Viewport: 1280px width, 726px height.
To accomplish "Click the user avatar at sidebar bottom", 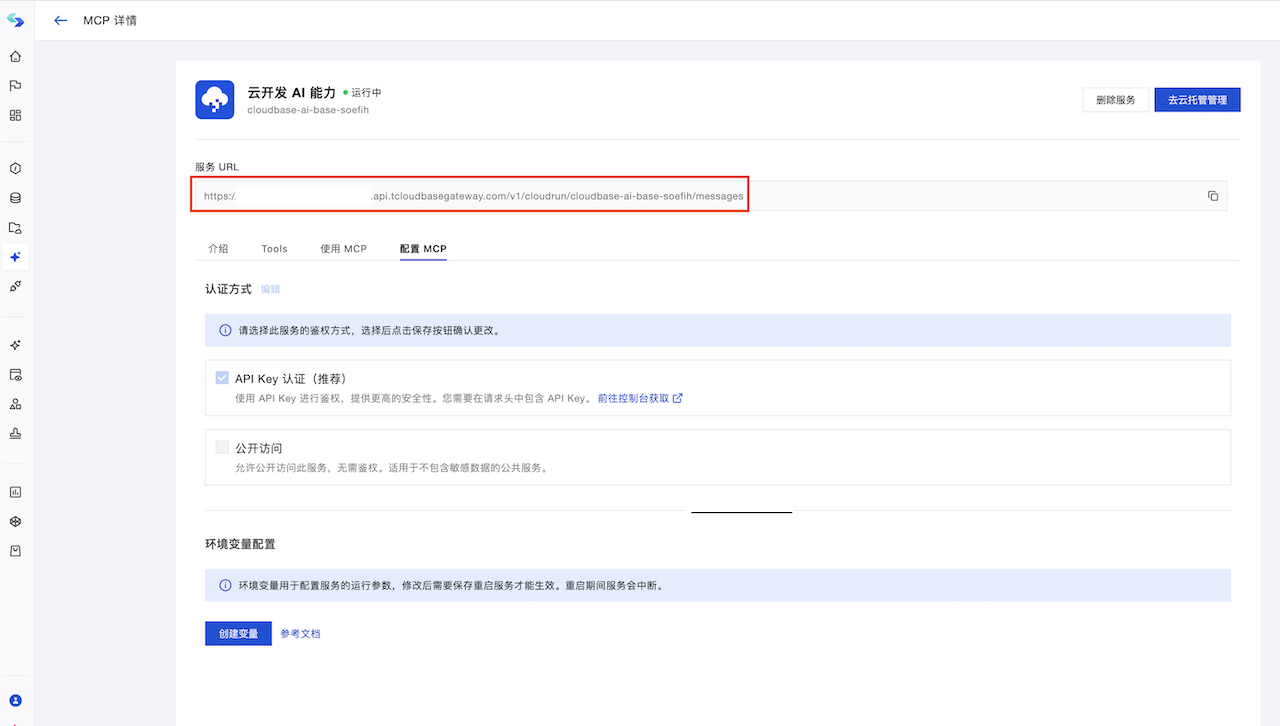I will pos(15,701).
